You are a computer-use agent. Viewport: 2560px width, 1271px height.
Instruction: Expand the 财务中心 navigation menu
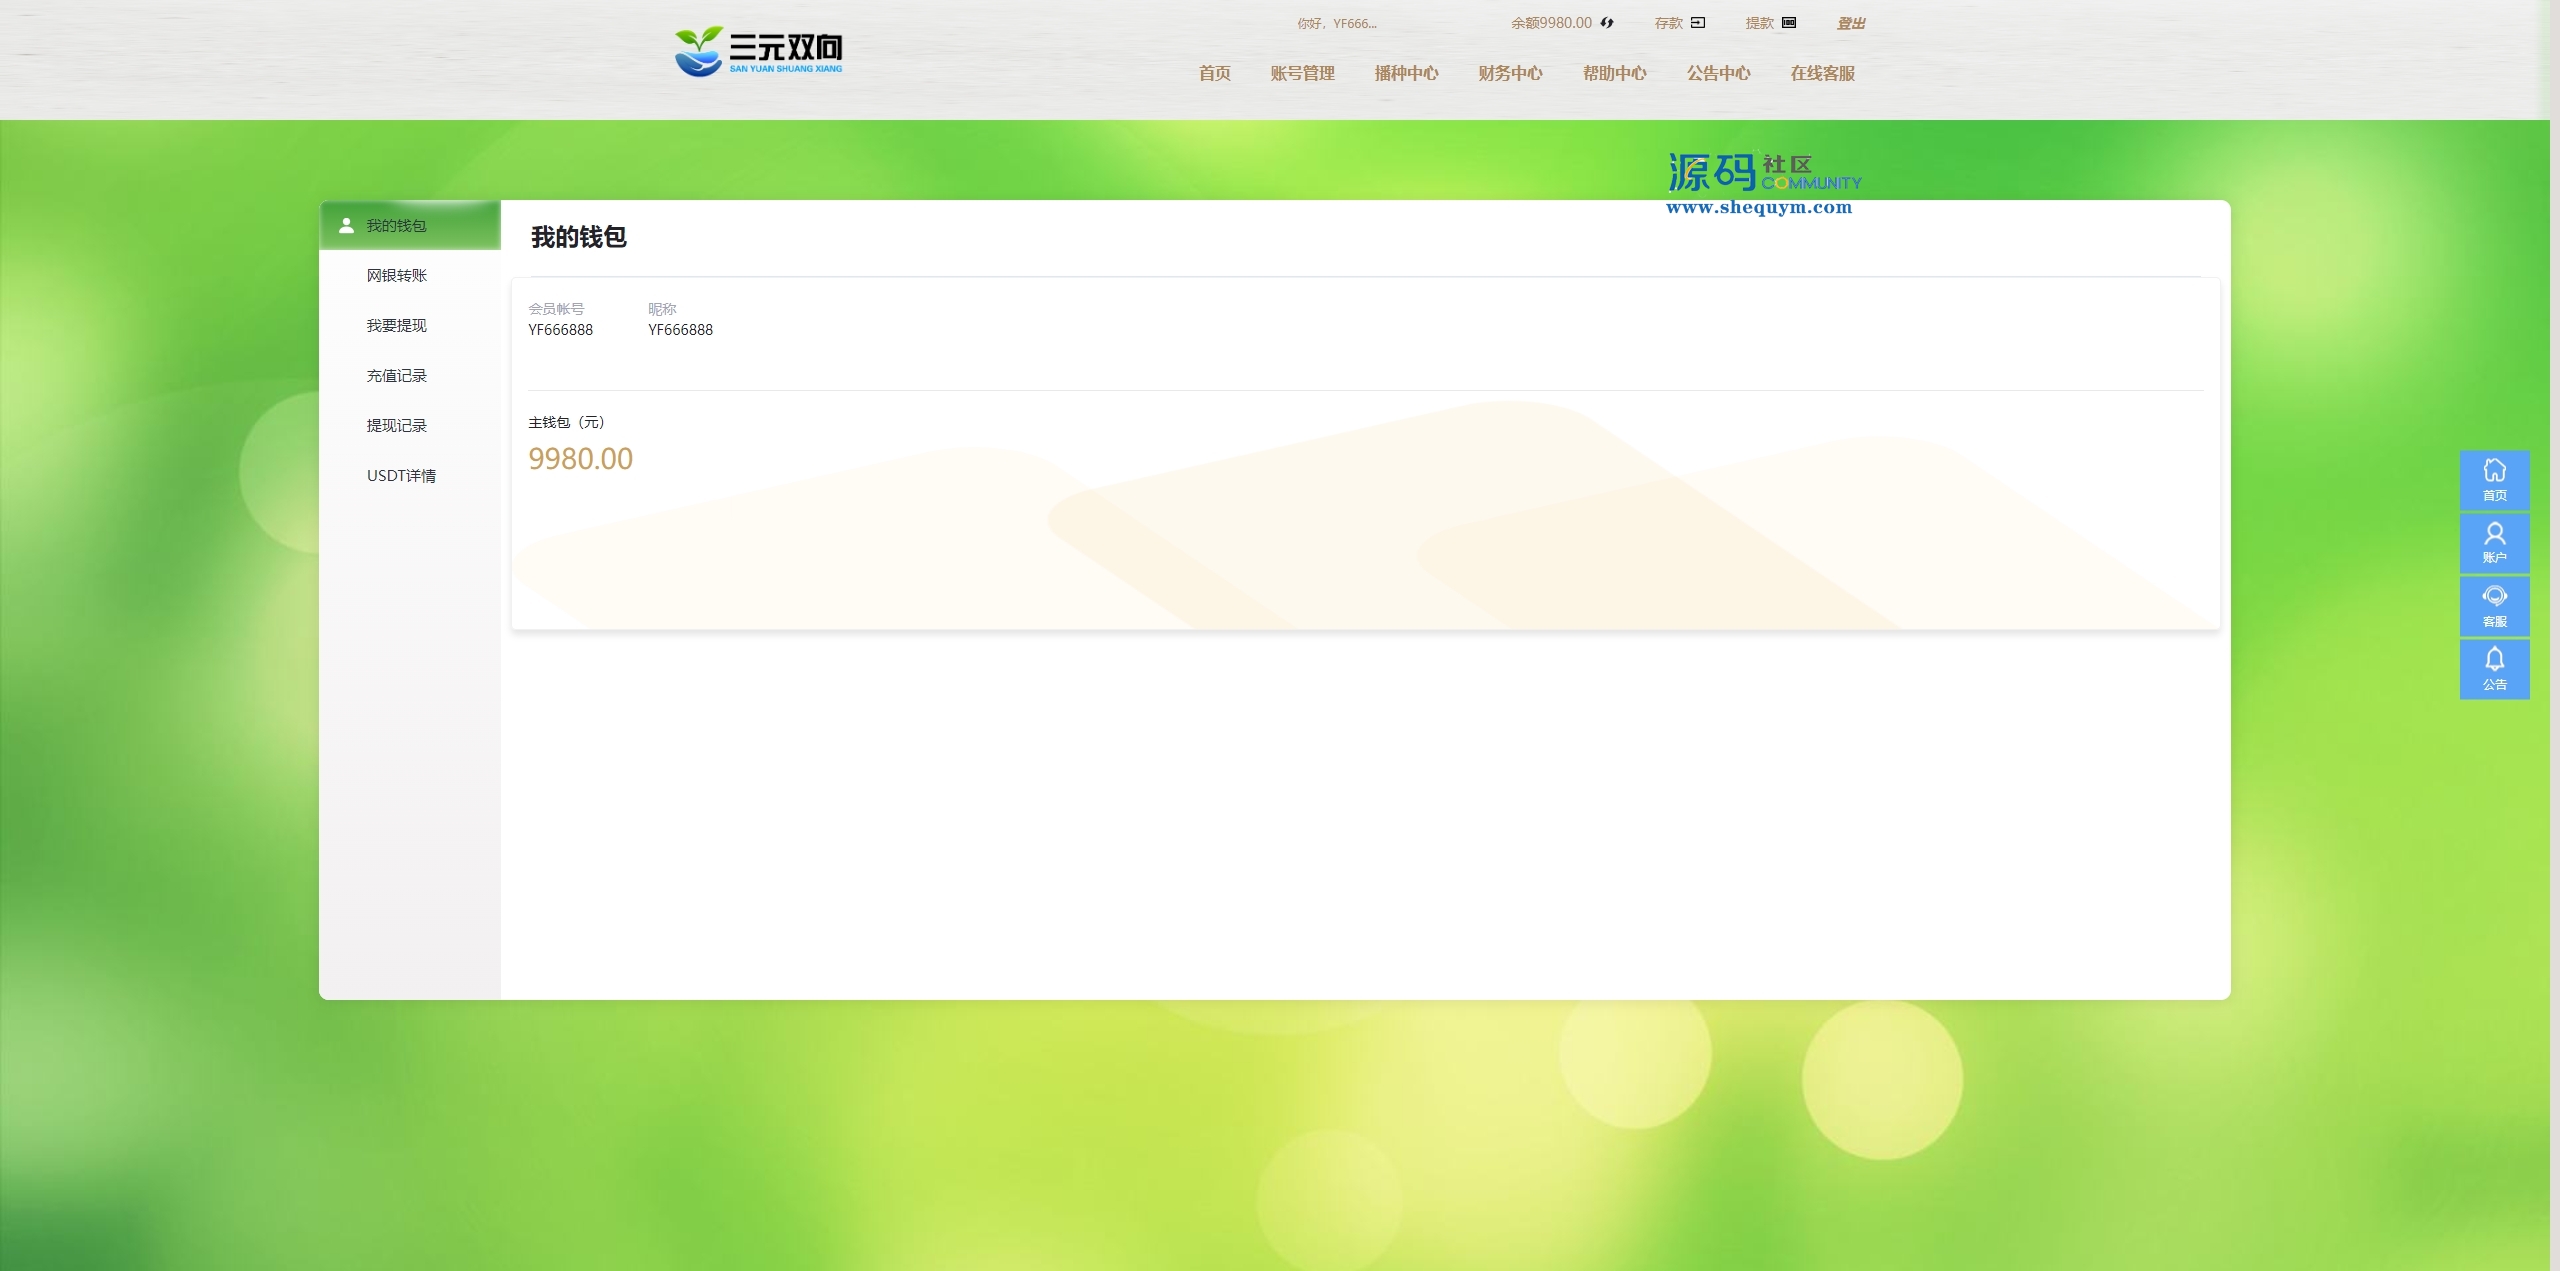coord(1510,73)
